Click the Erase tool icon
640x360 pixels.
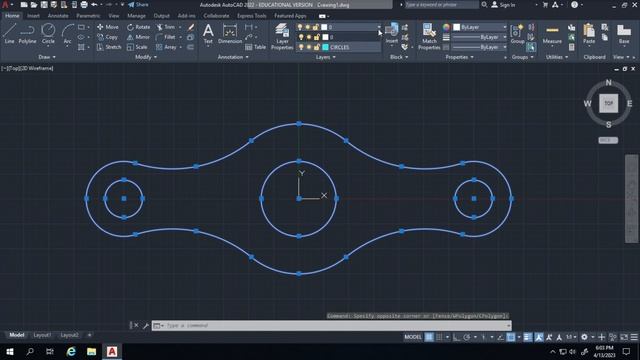click(x=191, y=27)
